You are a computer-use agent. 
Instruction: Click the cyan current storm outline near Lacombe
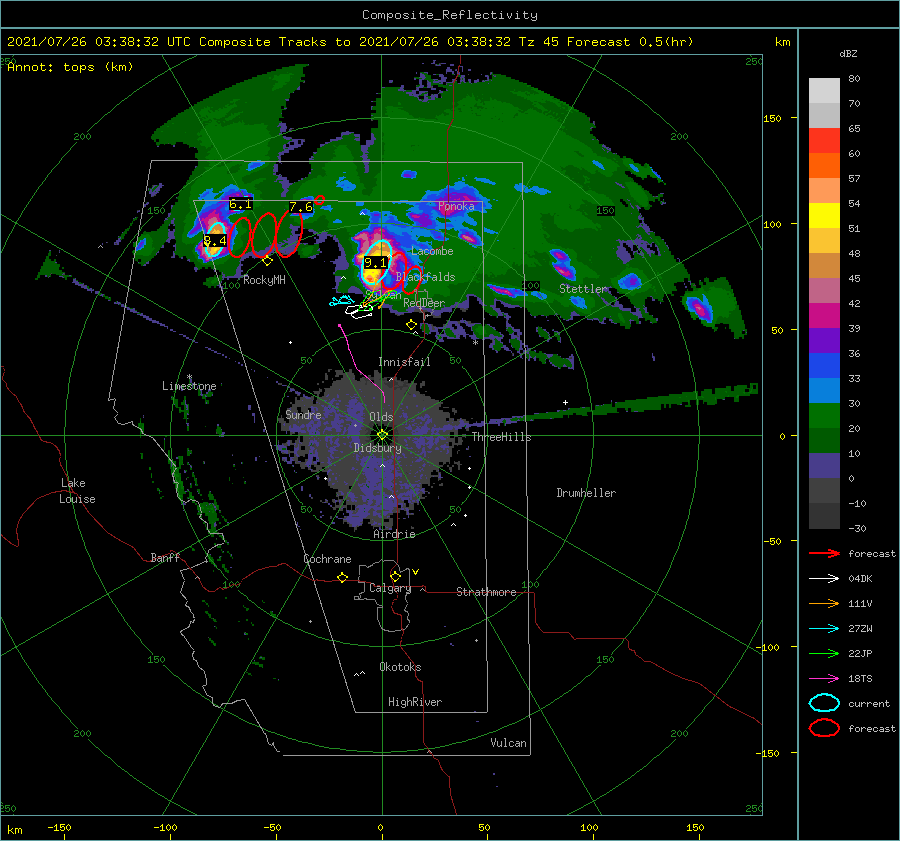(x=376, y=262)
